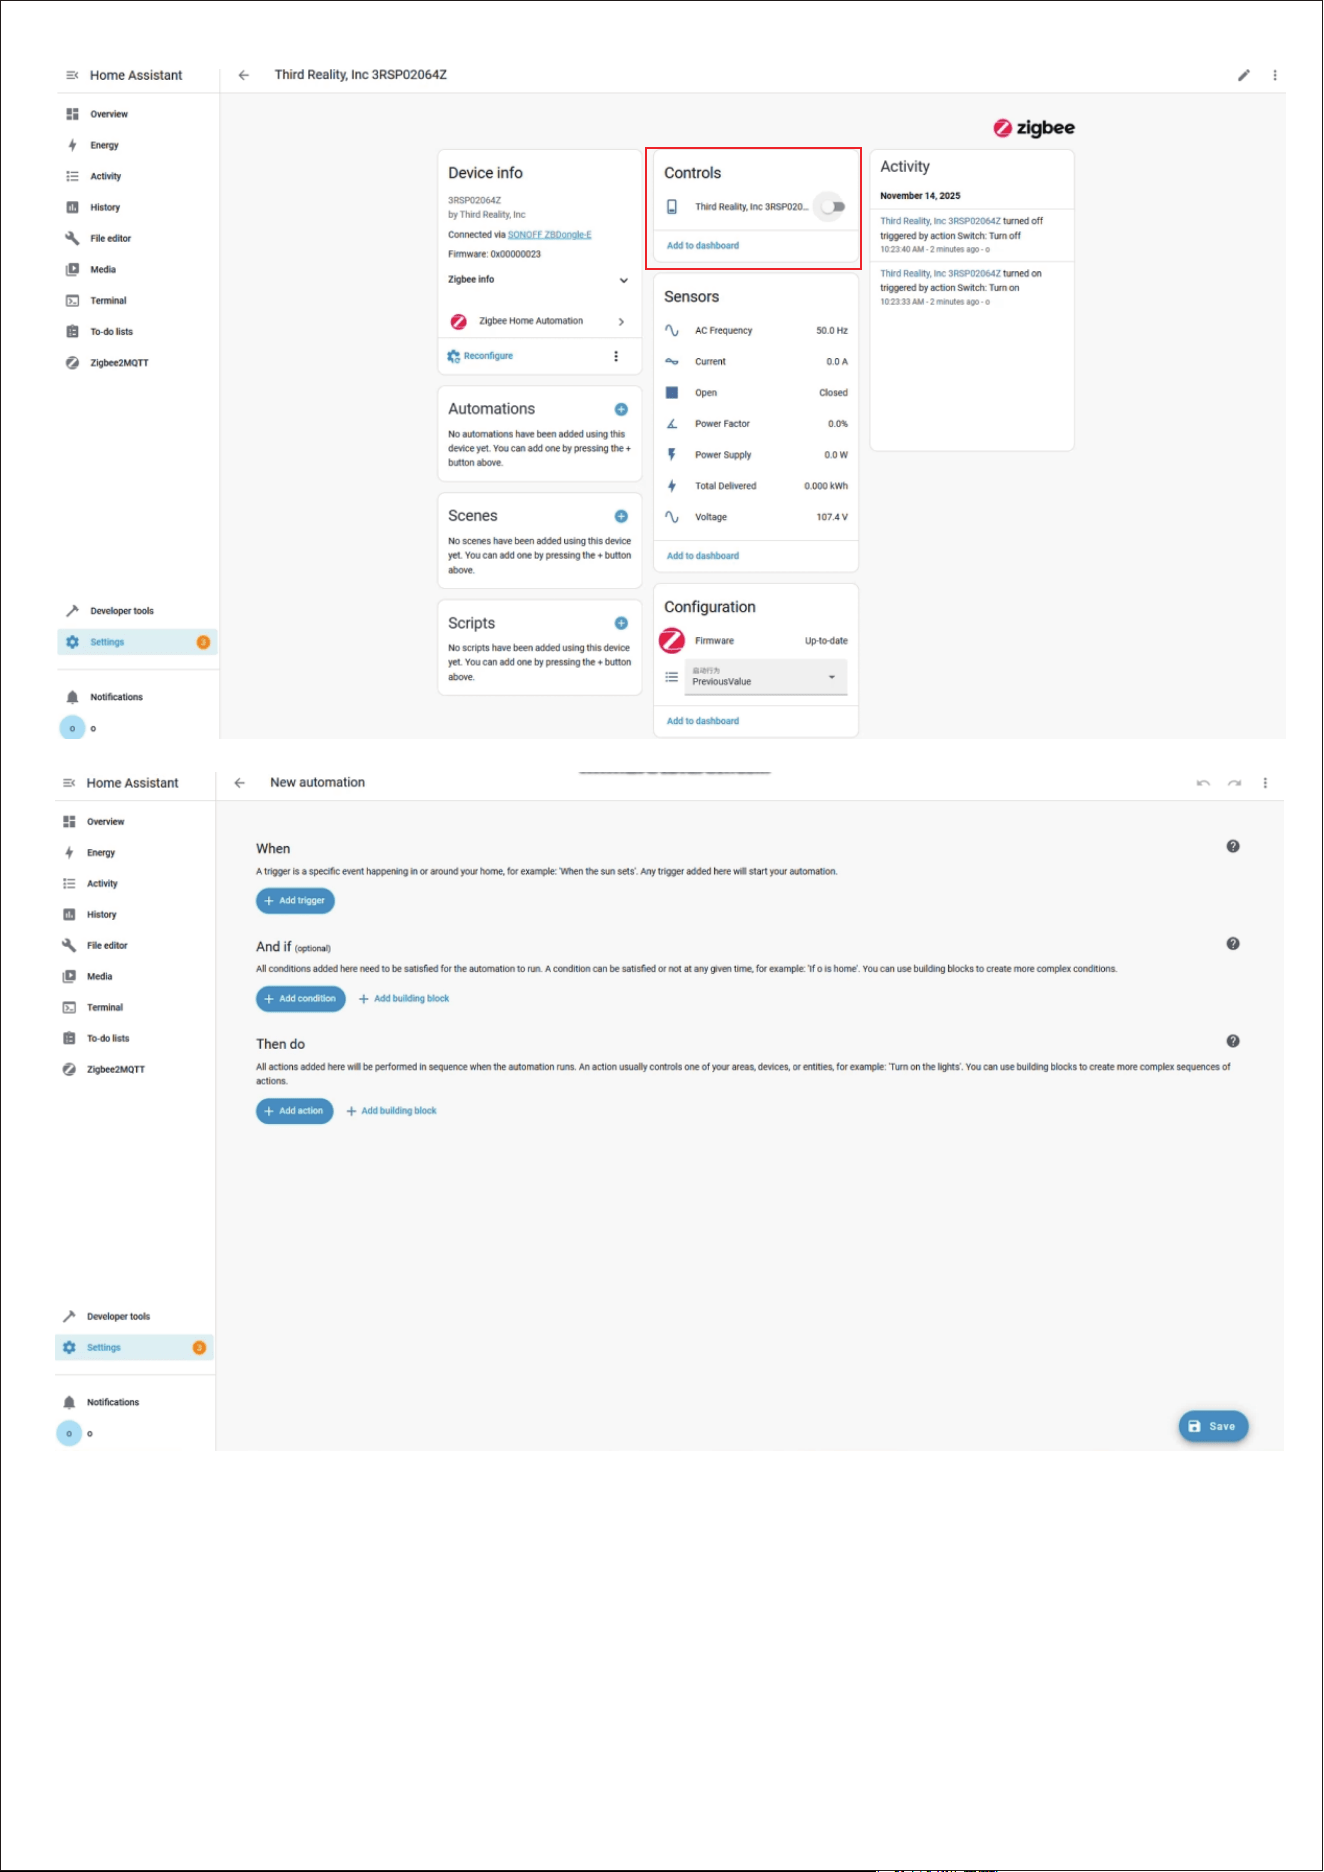The height and width of the screenshot is (1872, 1324).
Task: Open help icon for the When section
Action: (1233, 846)
